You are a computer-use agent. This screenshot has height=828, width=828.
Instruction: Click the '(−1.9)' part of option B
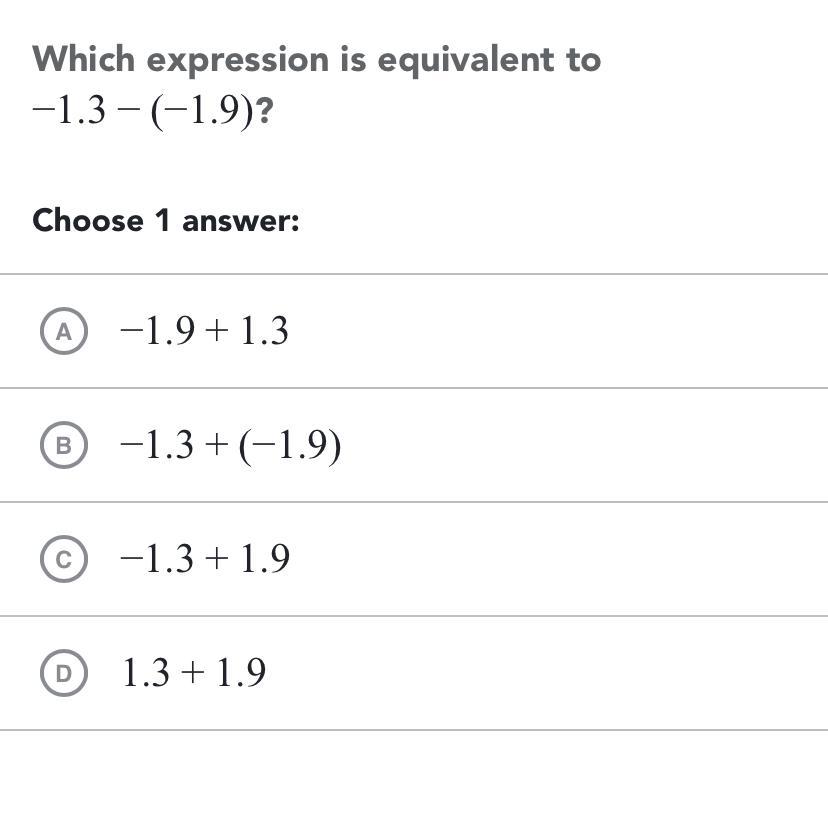click(290, 445)
